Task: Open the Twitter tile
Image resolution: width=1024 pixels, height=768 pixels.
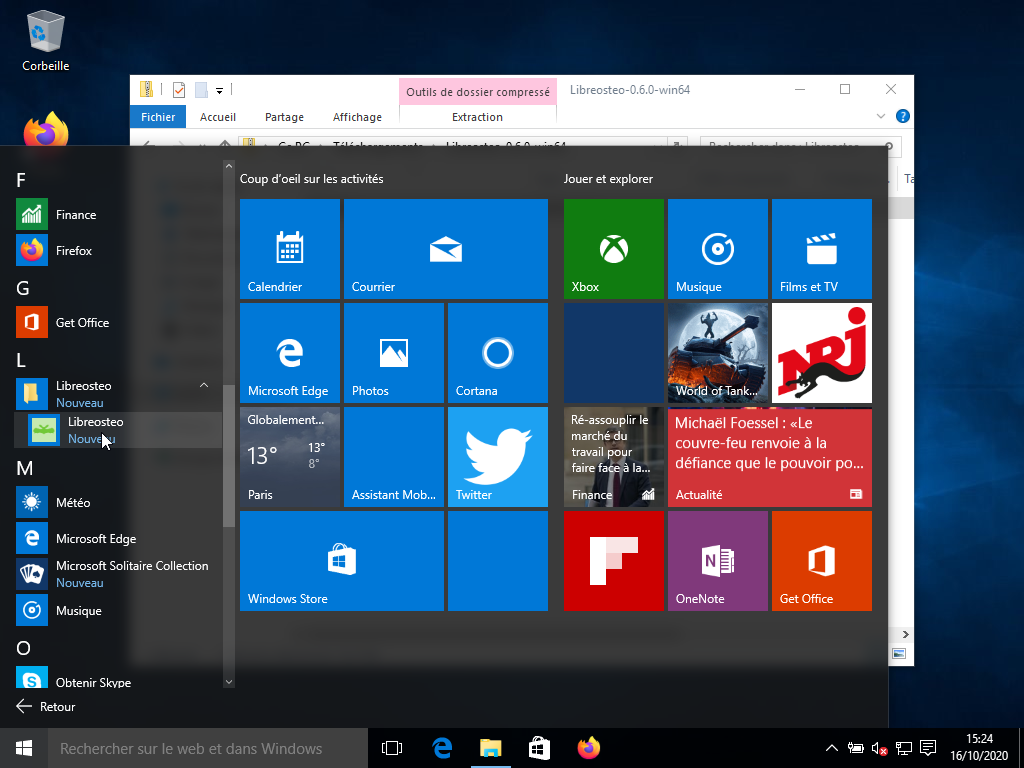Action: click(498, 456)
